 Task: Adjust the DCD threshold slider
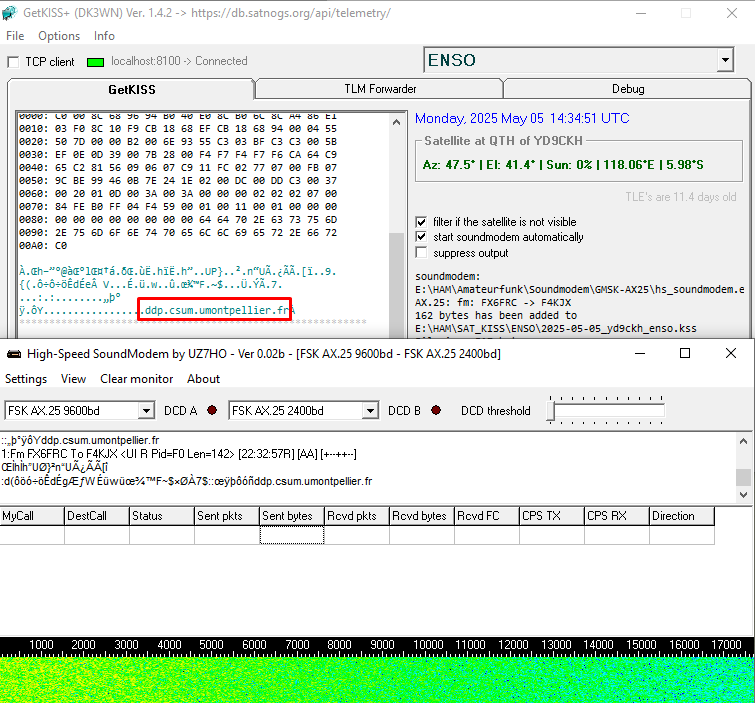(x=551, y=411)
